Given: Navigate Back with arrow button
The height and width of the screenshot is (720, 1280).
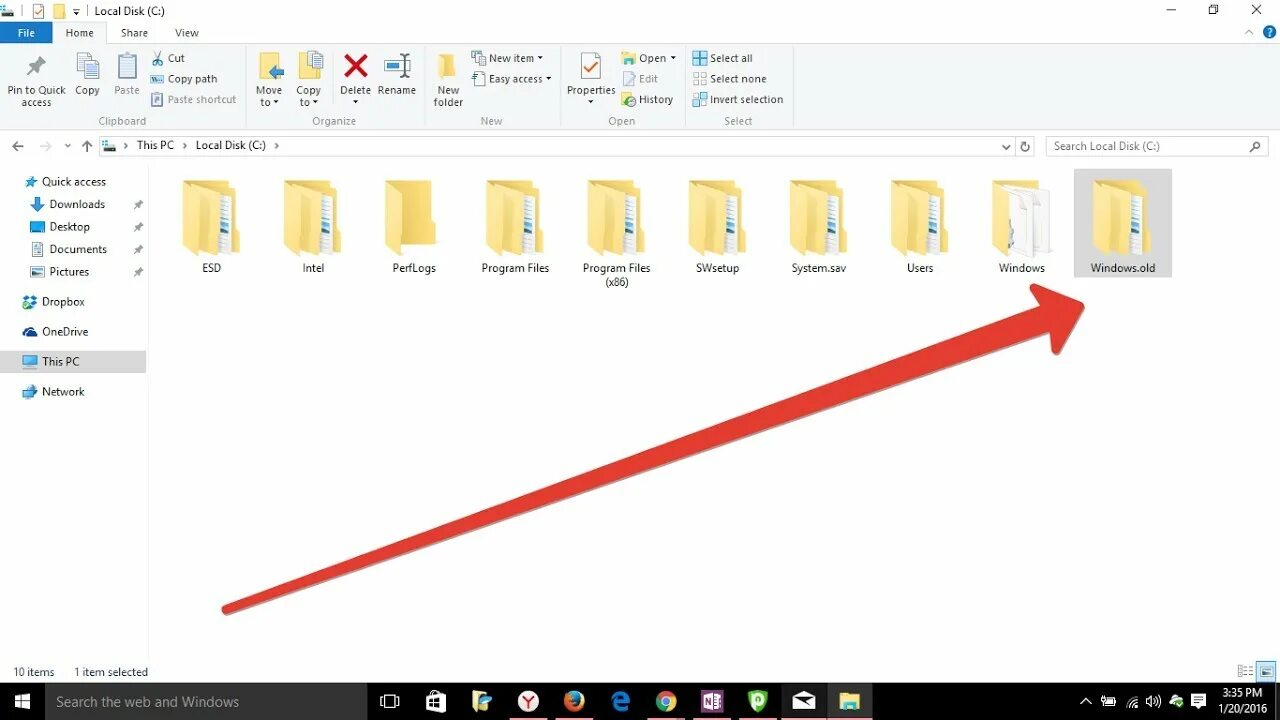Looking at the screenshot, I should pos(18,146).
